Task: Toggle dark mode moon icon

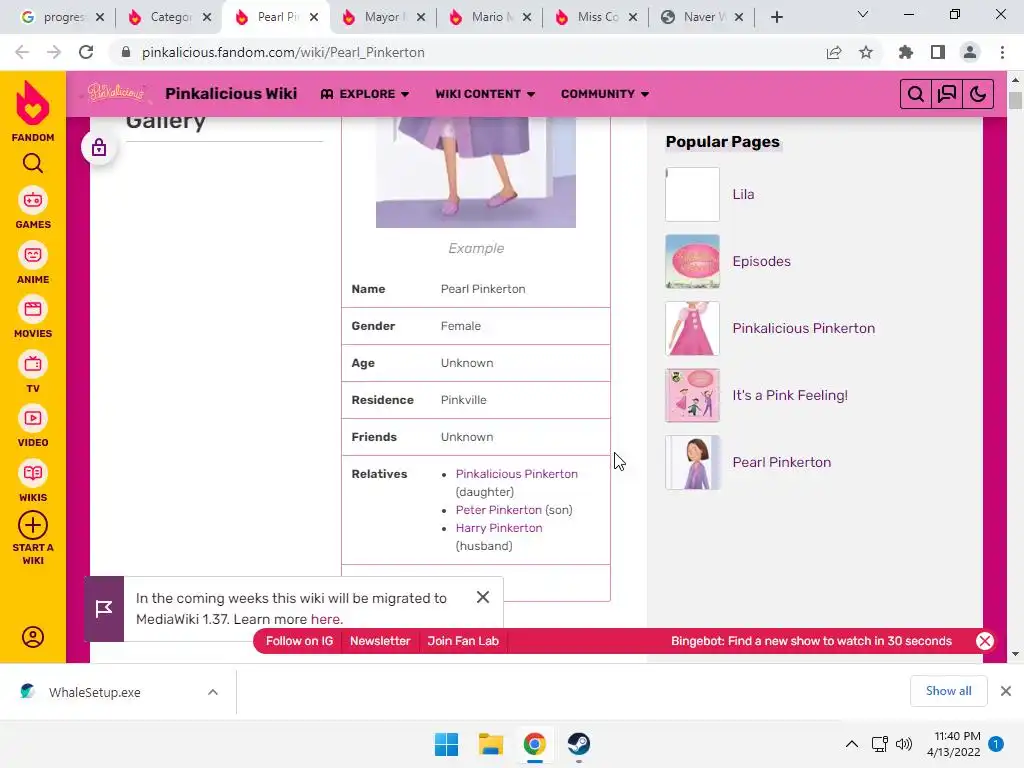Action: pos(978,94)
